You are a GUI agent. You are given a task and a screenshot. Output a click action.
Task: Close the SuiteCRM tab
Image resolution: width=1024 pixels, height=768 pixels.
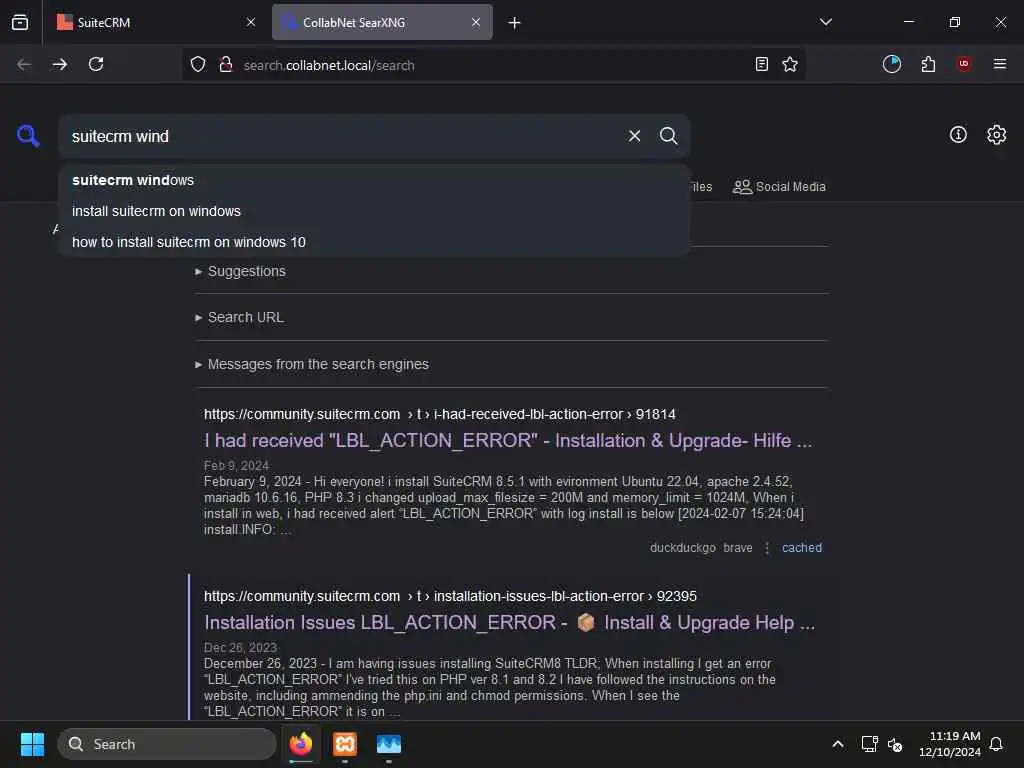[251, 22]
